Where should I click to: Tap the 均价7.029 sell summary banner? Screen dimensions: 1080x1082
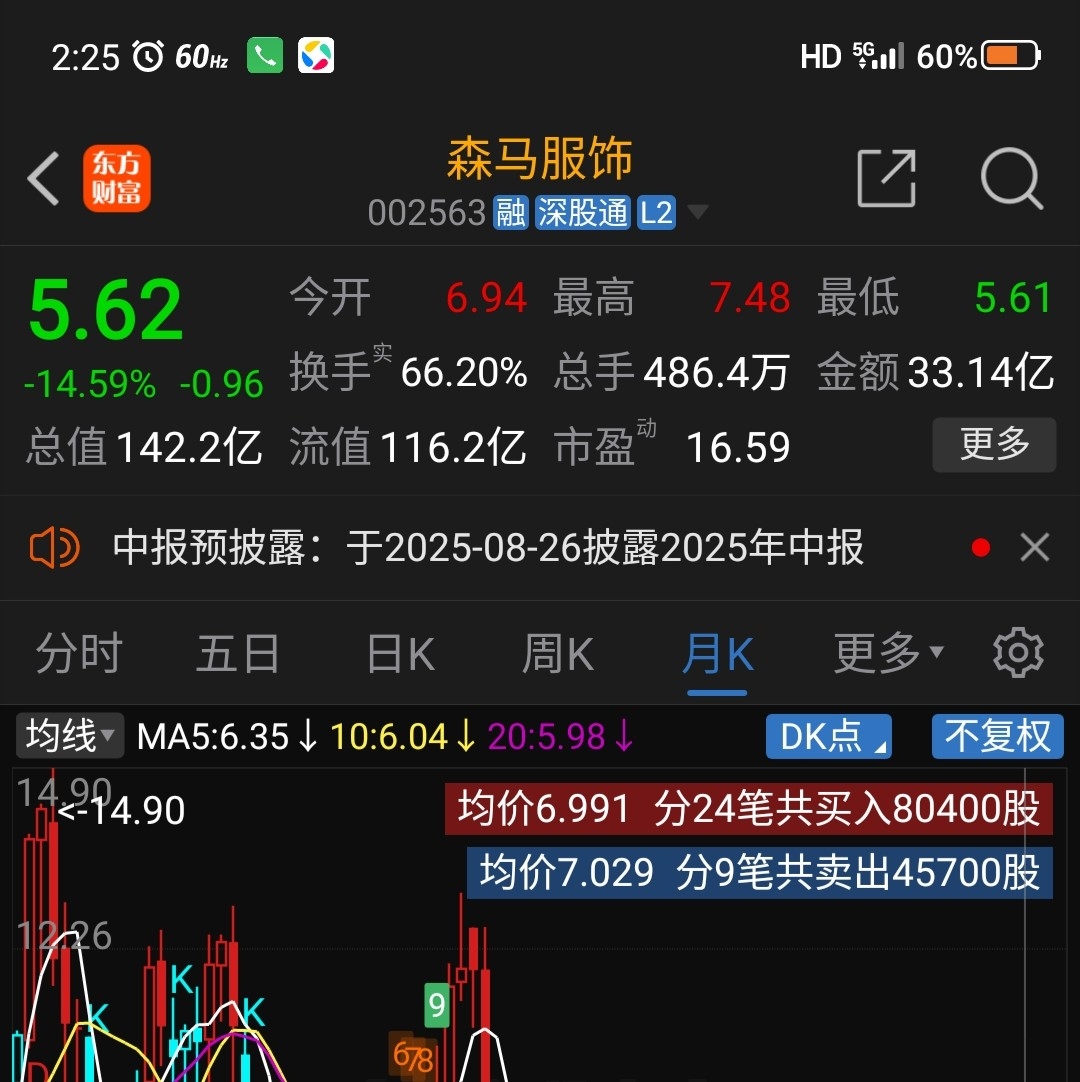pos(760,872)
